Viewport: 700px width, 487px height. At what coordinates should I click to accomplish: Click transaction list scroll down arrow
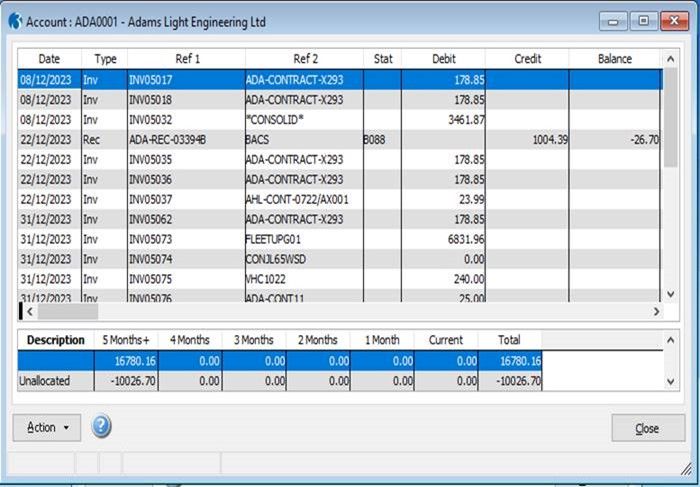[670, 294]
